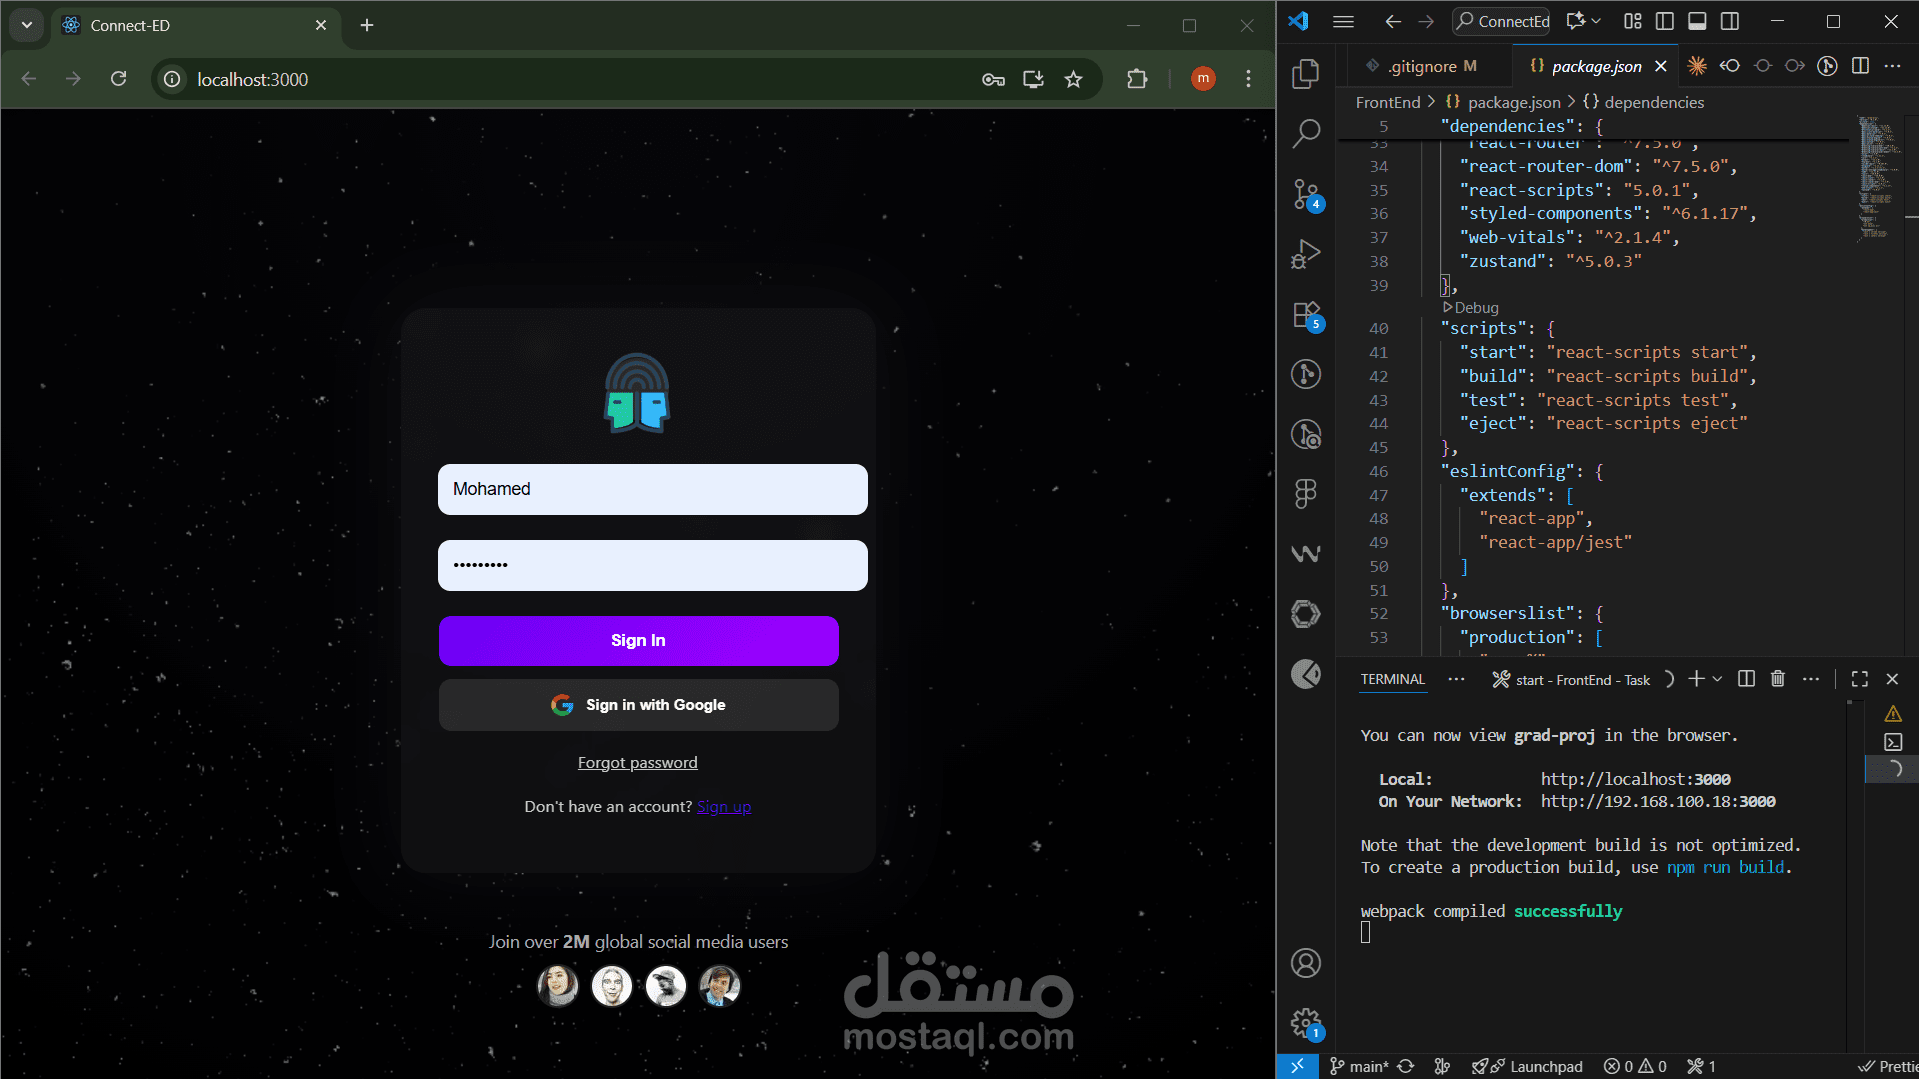
Task: Open the Copilot chat icon in title bar
Action: pos(1577,21)
